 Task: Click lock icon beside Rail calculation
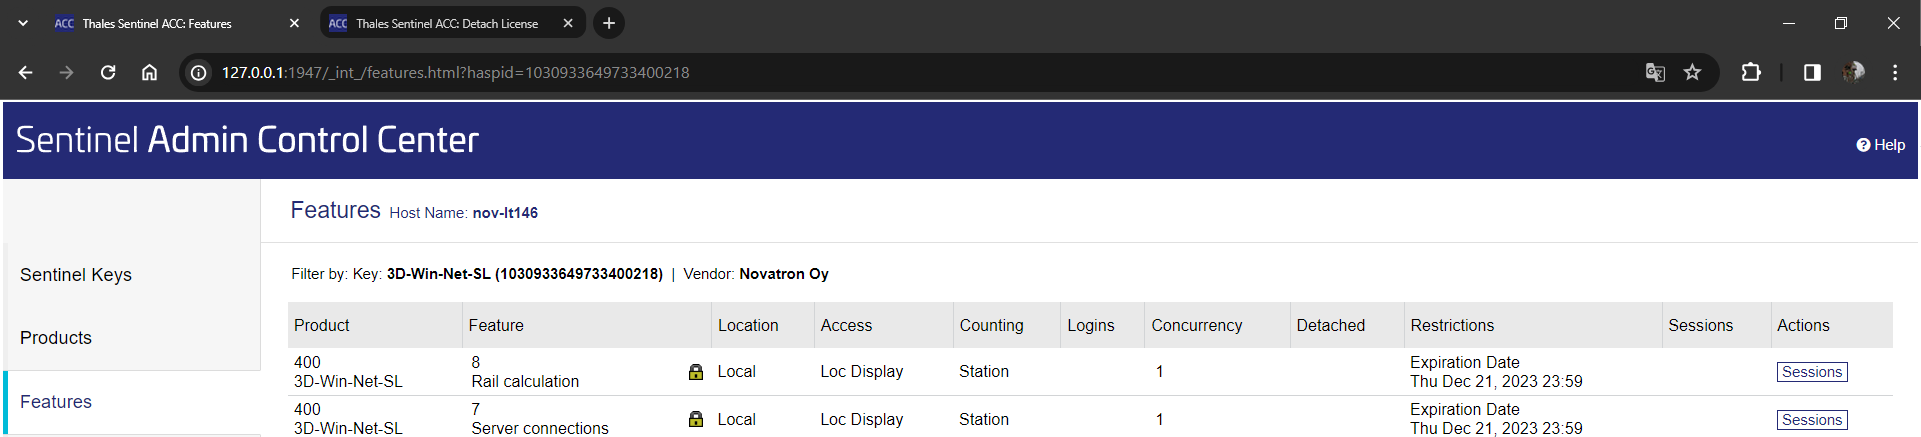pos(696,372)
